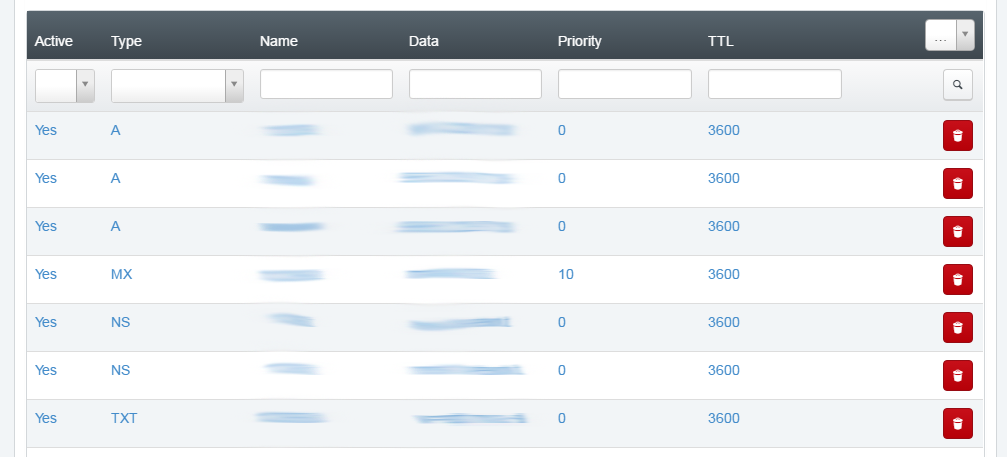The image size is (1007, 457).
Task: Click priority value 10 of MX record
Action: (566, 274)
